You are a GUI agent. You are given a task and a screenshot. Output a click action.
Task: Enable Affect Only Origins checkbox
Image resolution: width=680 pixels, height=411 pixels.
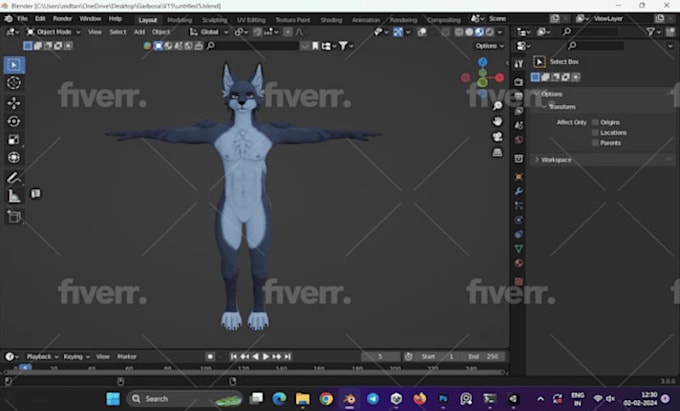(595, 122)
